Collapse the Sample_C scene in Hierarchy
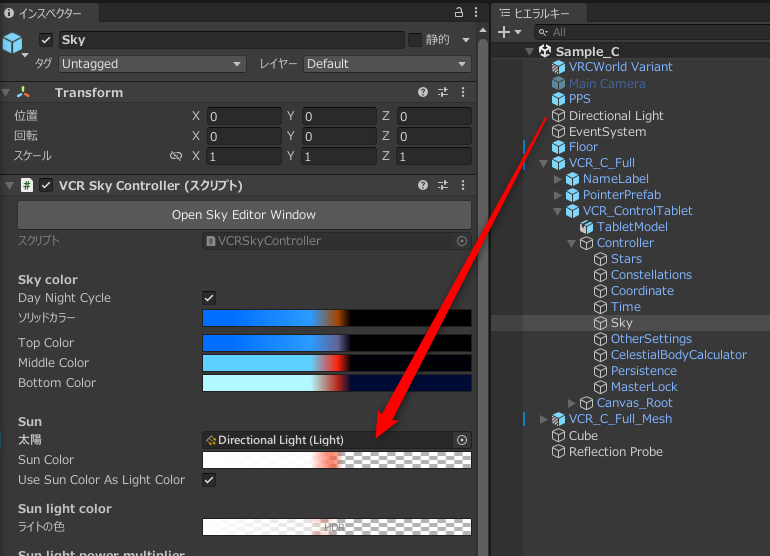770x556 pixels. (529, 51)
